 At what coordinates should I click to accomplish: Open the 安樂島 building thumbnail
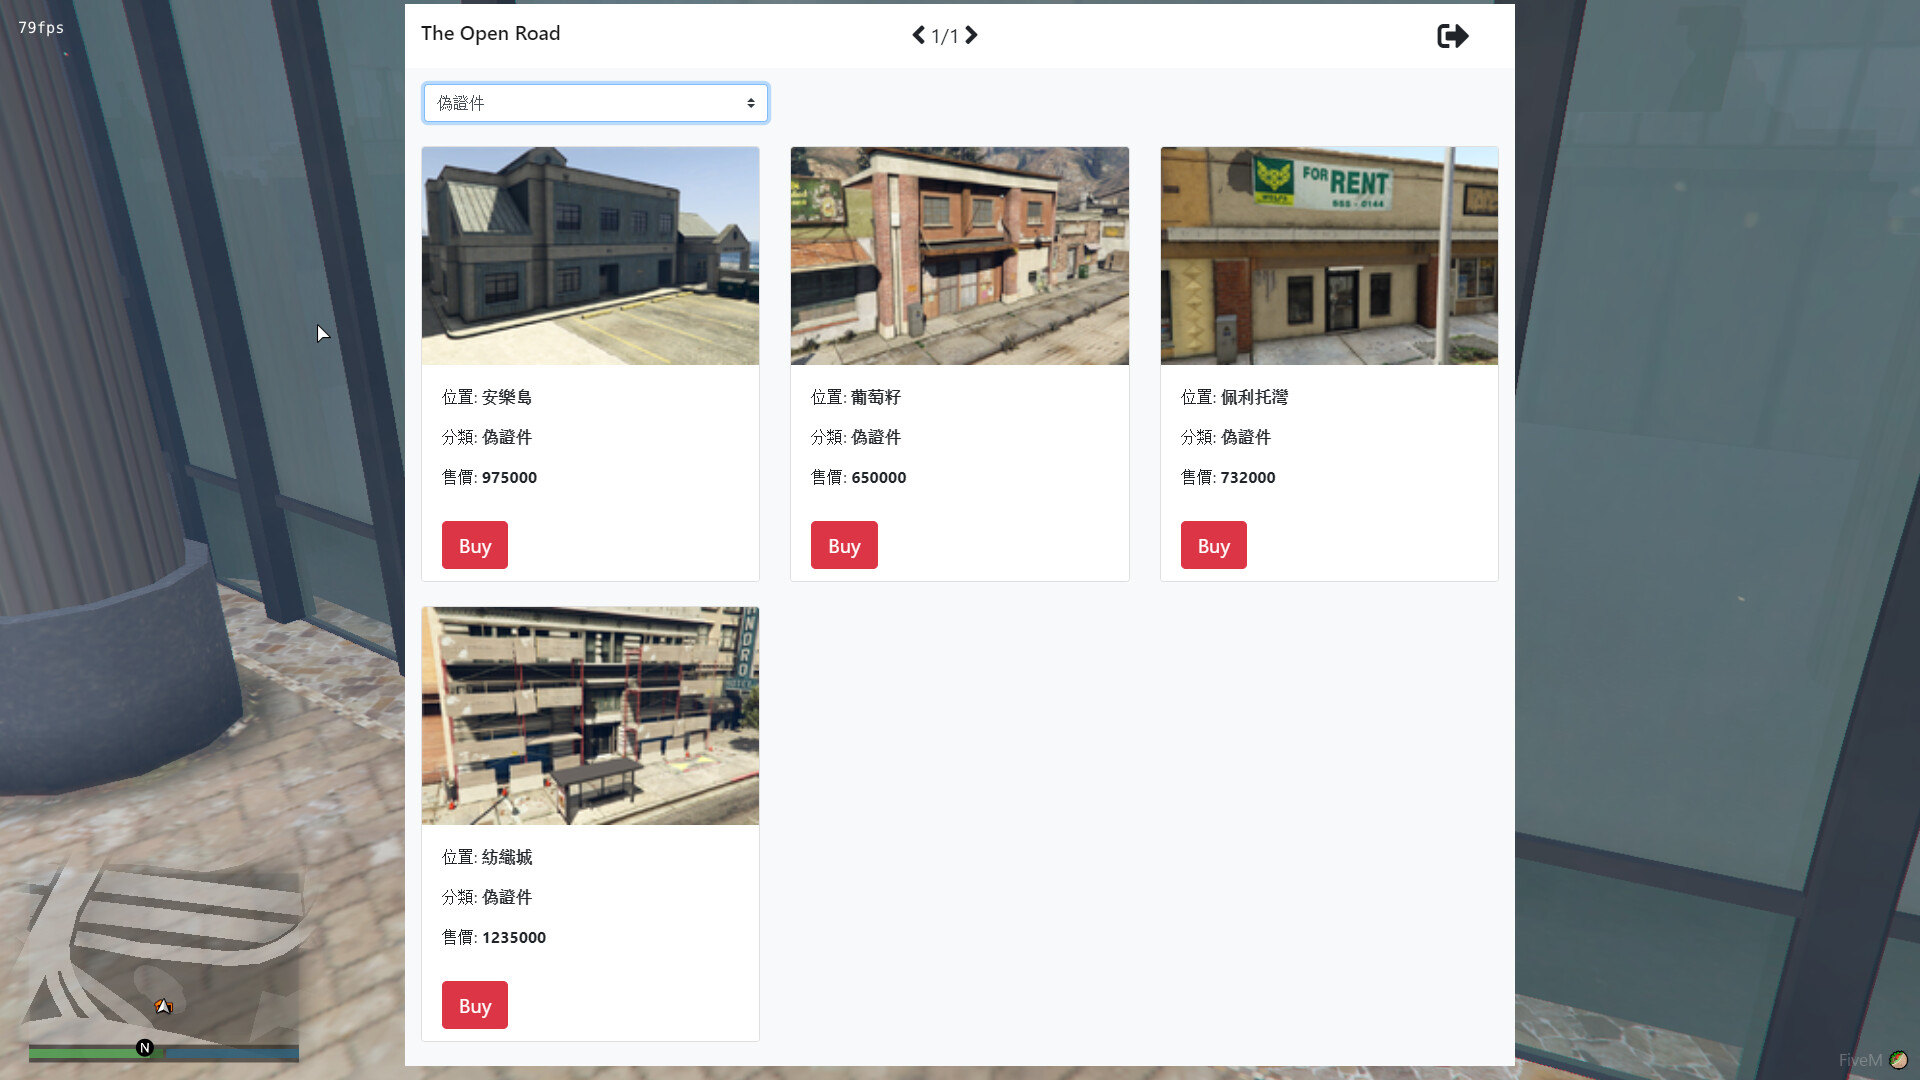click(x=590, y=256)
